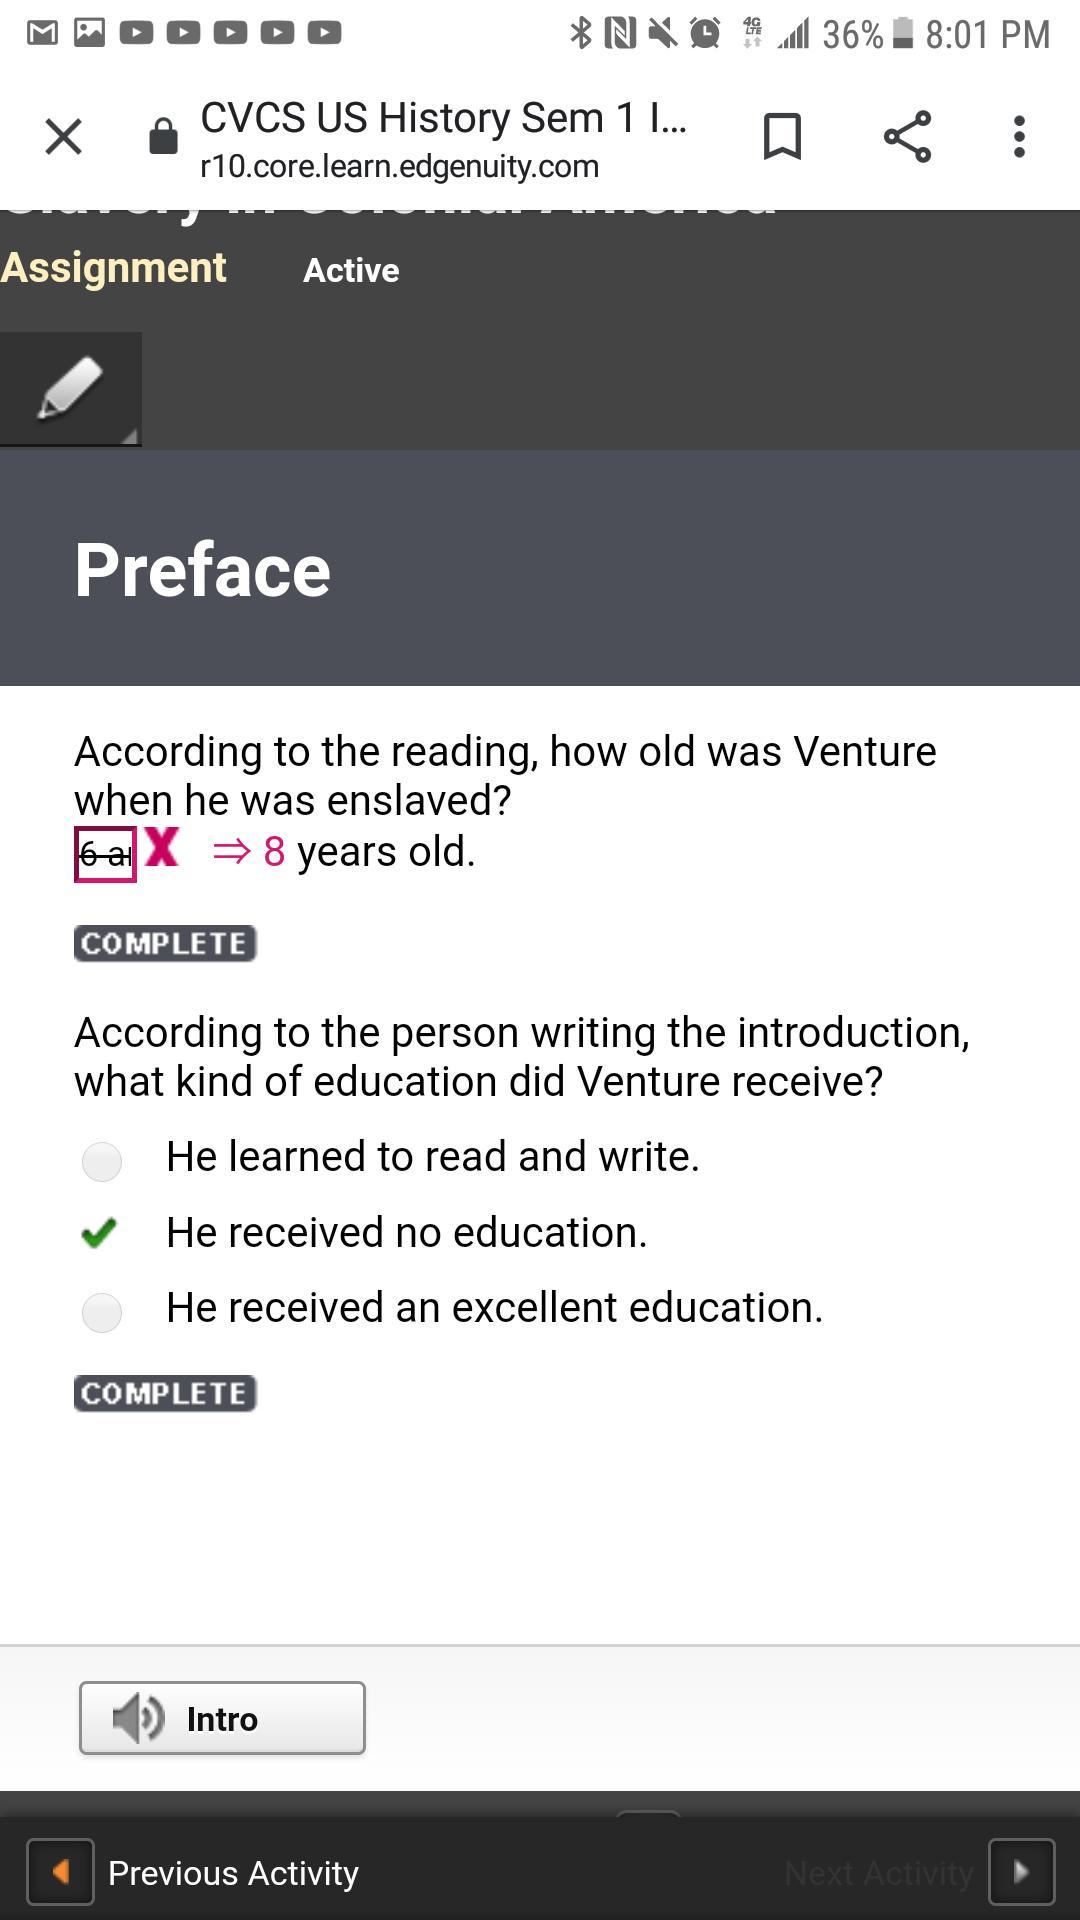Image resolution: width=1080 pixels, height=1920 pixels.
Task: Click the left arrow Previous Activity icon
Action: point(60,1871)
